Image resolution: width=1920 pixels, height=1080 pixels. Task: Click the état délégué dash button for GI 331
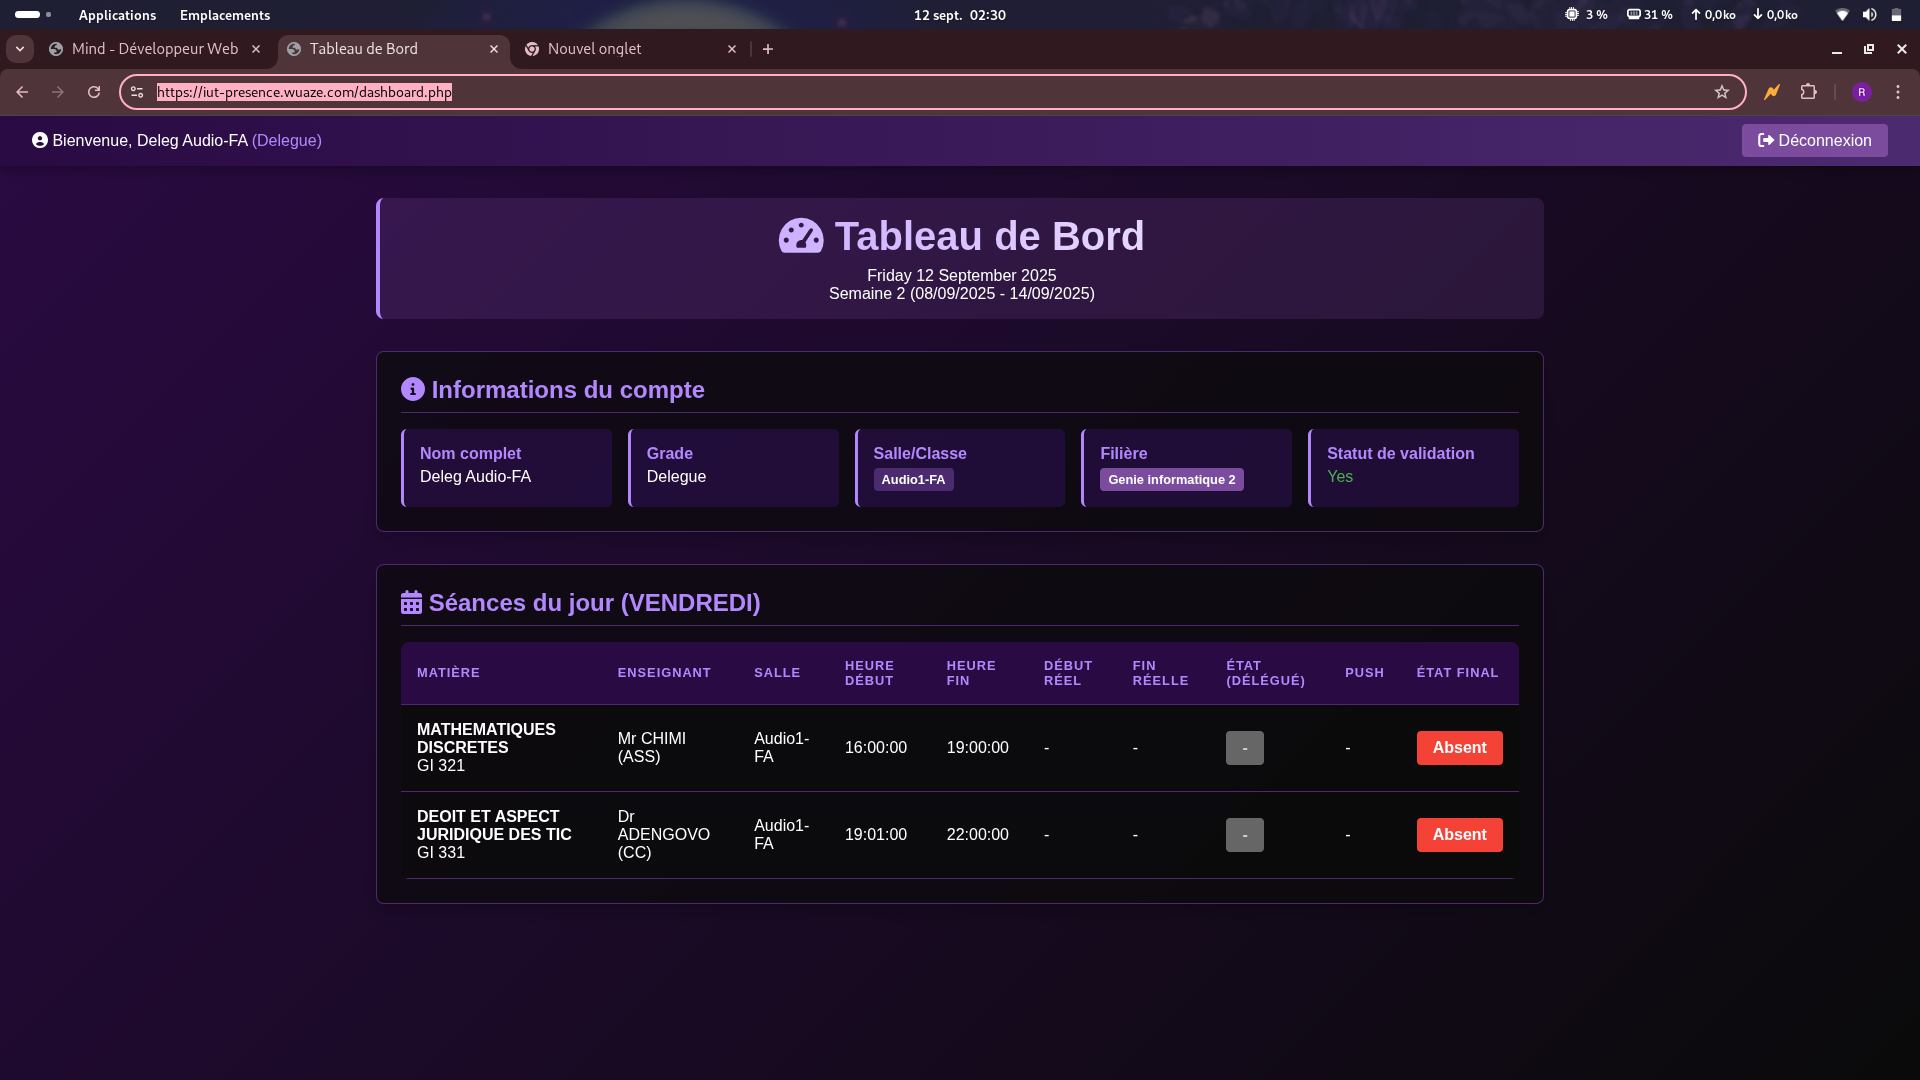[1244, 834]
